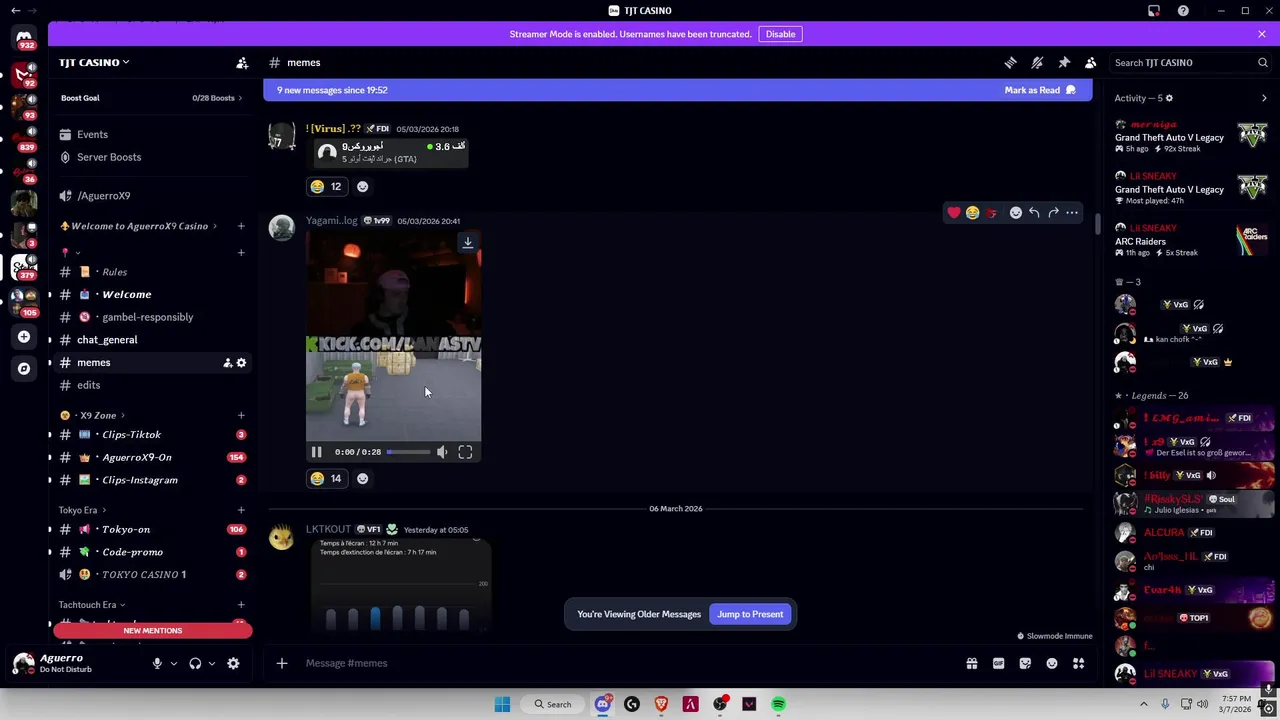Add channel in the X9 Zone category

point(241,415)
